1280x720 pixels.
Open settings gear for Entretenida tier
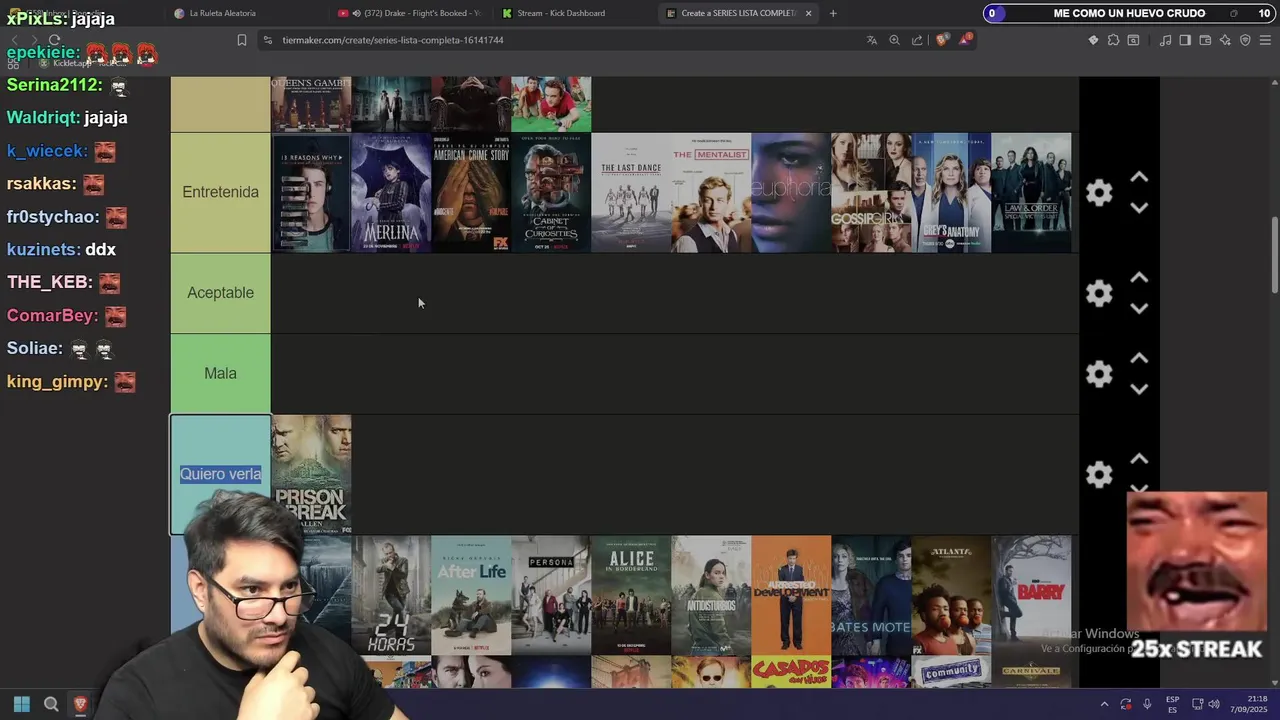(1099, 193)
